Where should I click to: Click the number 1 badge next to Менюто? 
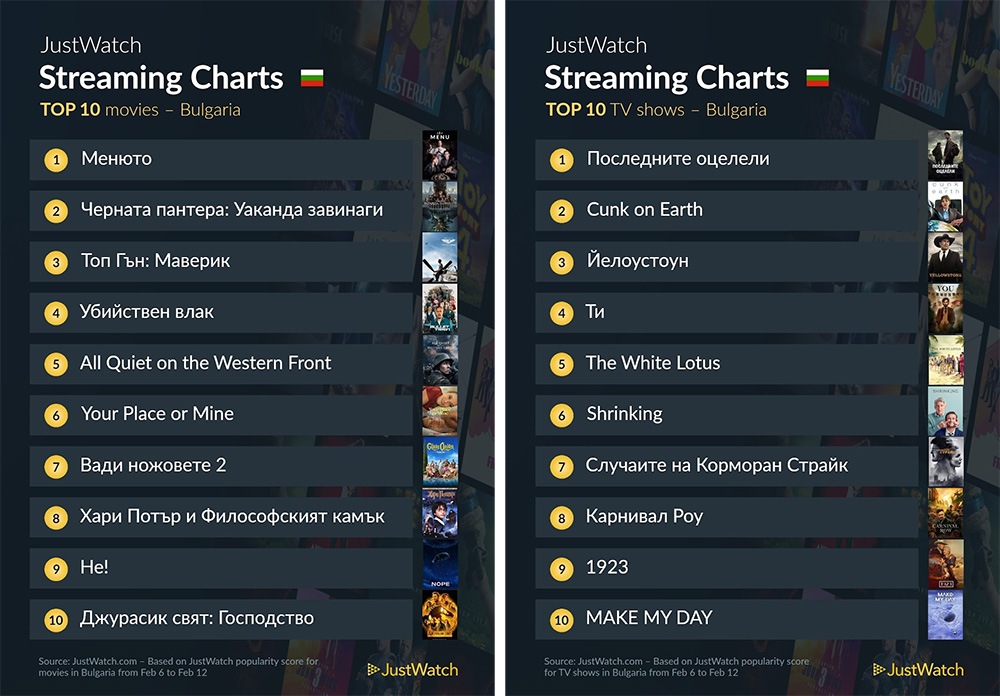click(56, 159)
